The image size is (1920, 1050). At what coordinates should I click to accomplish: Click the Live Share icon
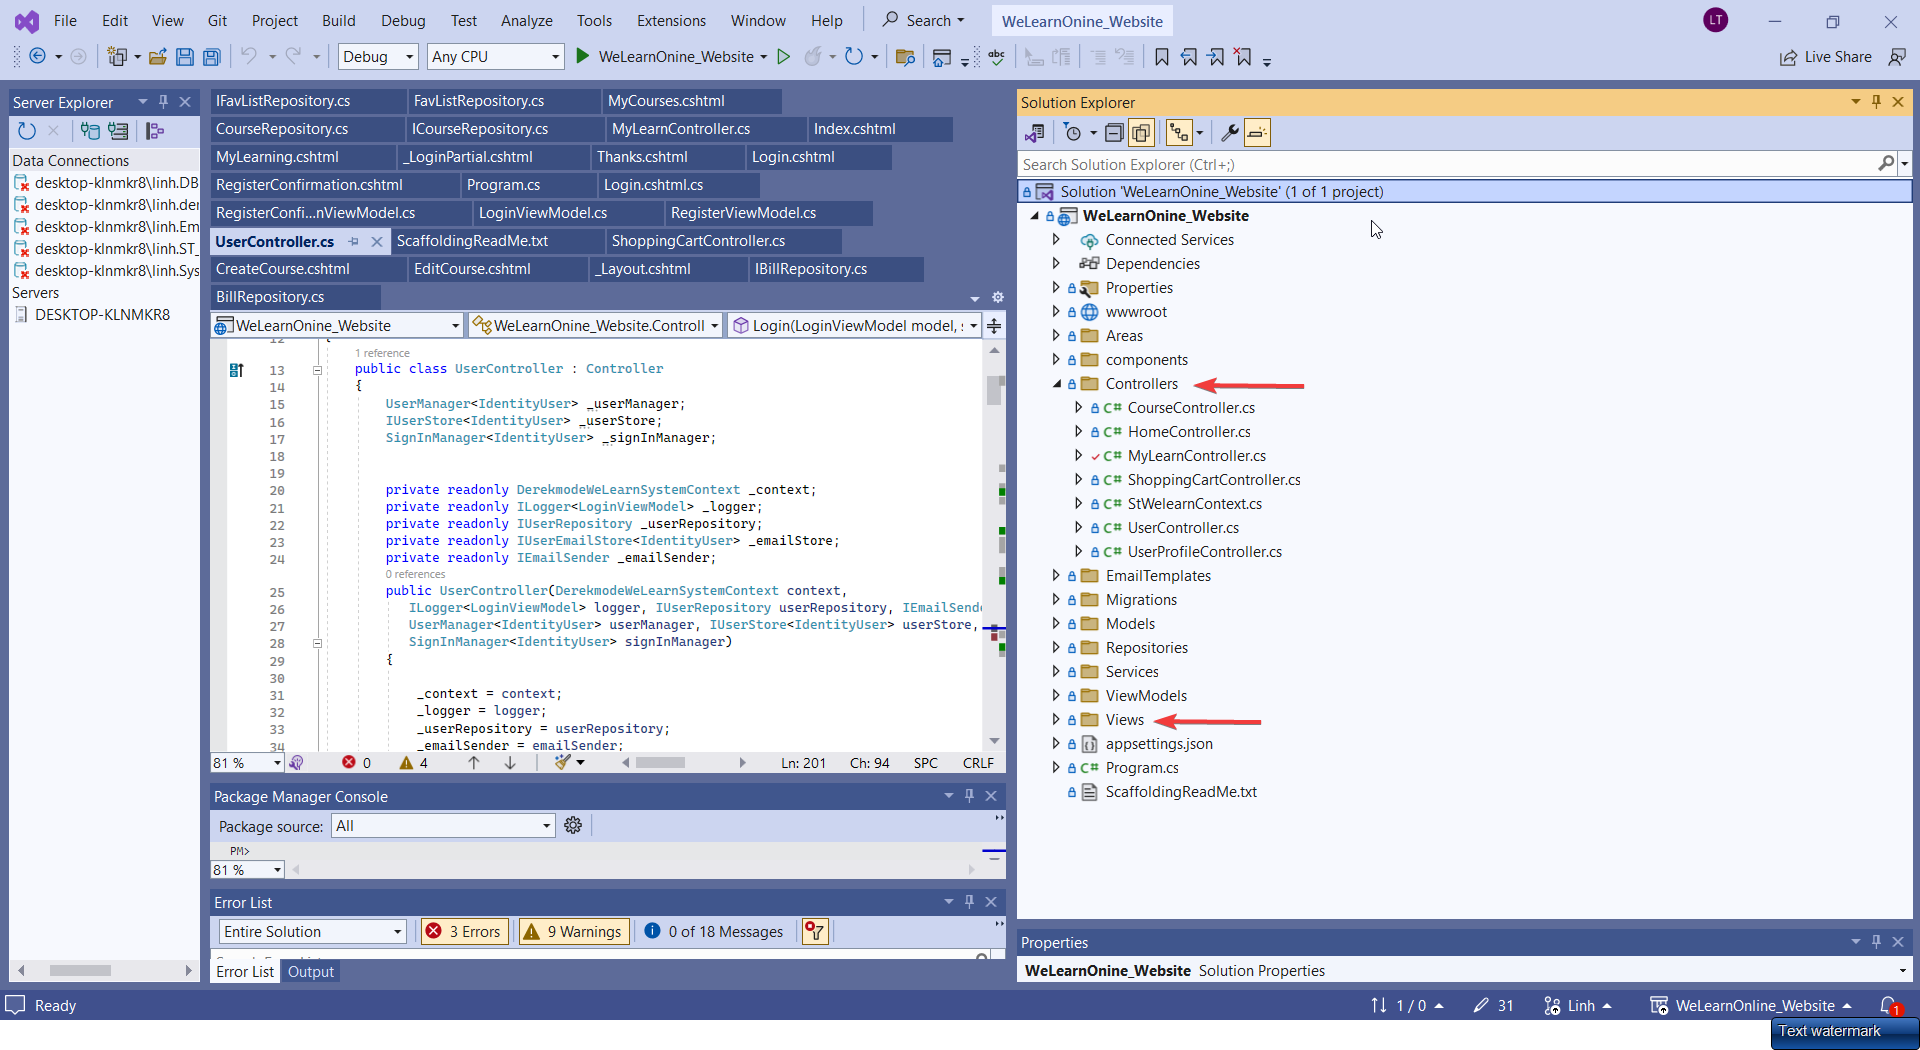pos(1788,57)
